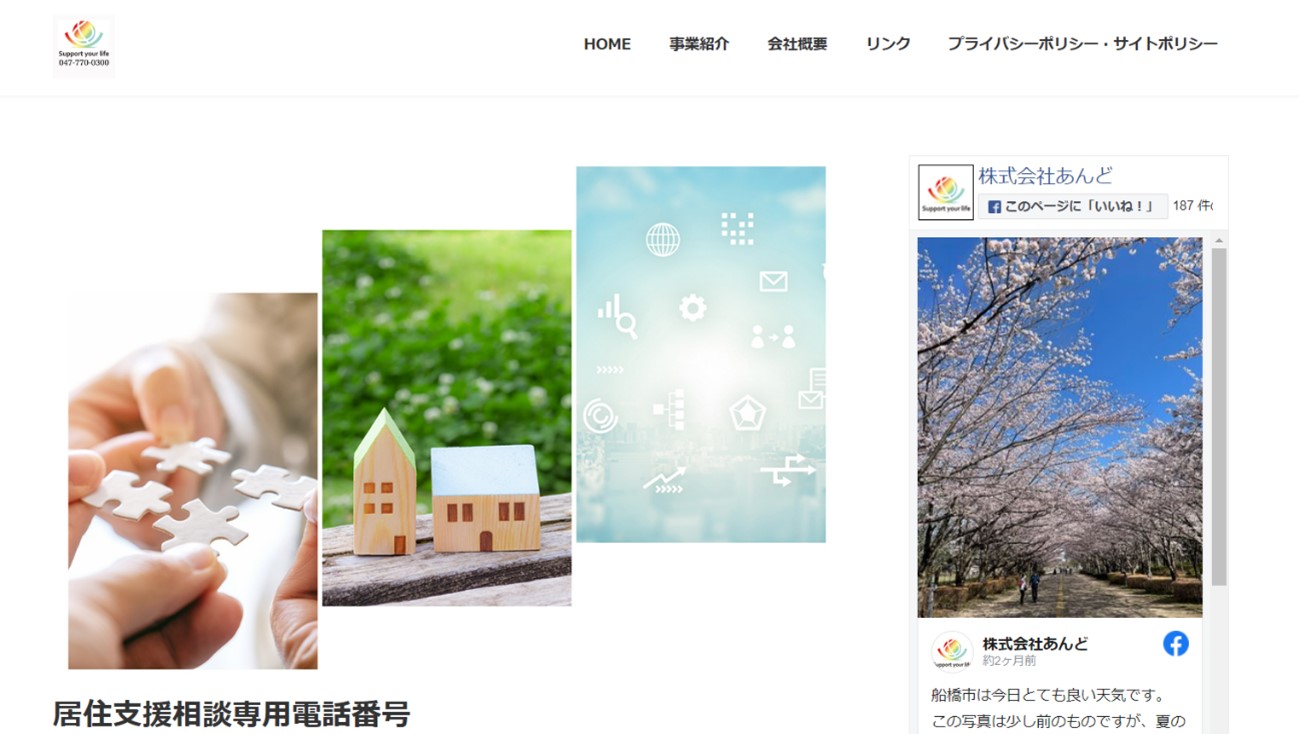The height and width of the screenshot is (734, 1299).
Task: Click the feed scrollbar up arrow
Action: point(1219,241)
